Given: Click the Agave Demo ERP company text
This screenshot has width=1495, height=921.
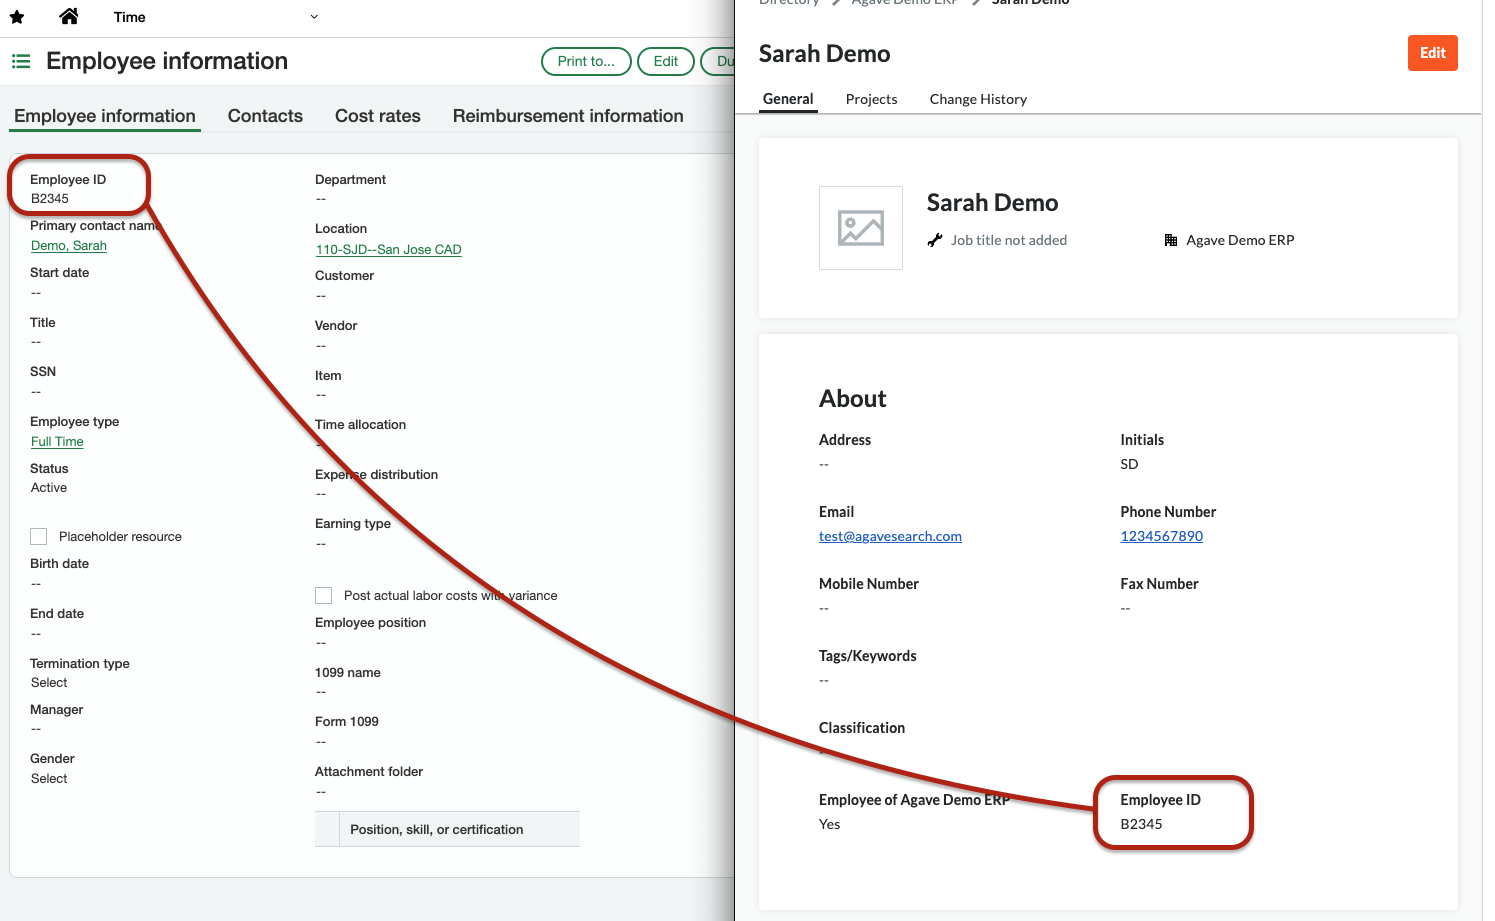Looking at the screenshot, I should point(1240,240).
